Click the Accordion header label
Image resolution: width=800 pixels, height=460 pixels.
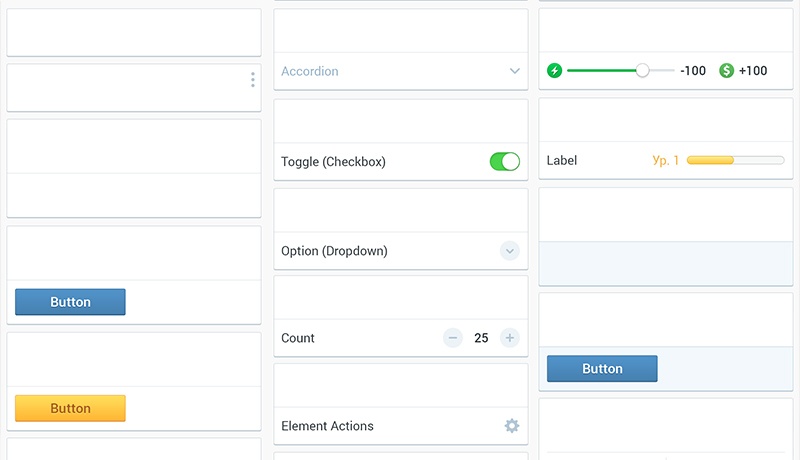click(310, 72)
